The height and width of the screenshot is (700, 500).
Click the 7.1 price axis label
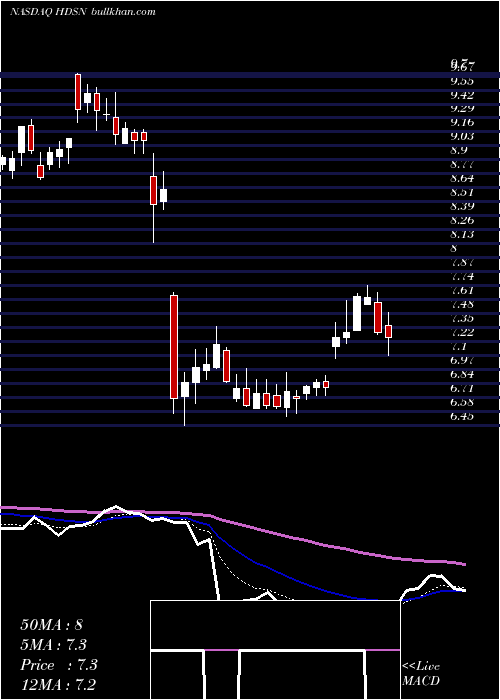click(x=458, y=346)
